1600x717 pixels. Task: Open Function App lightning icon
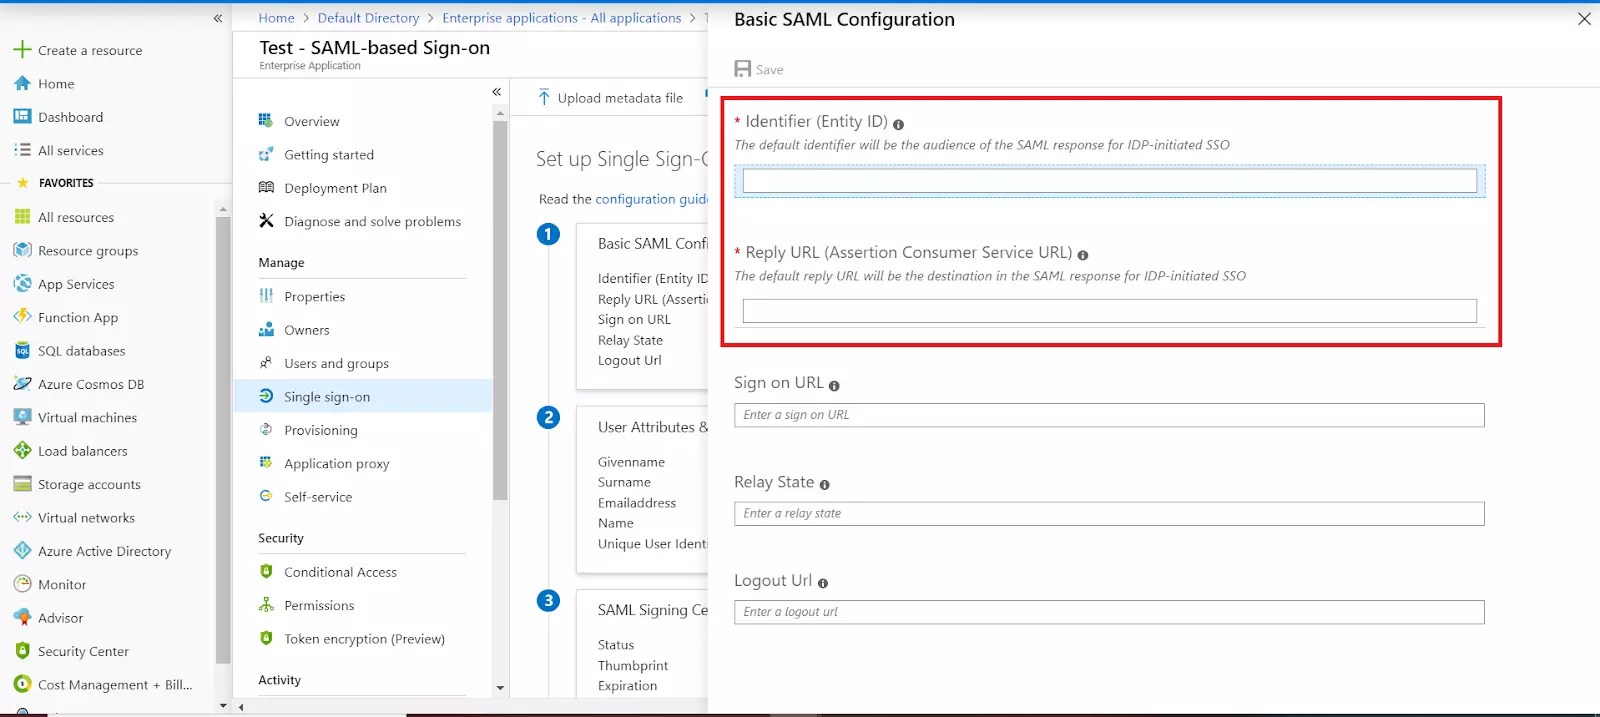(x=22, y=317)
